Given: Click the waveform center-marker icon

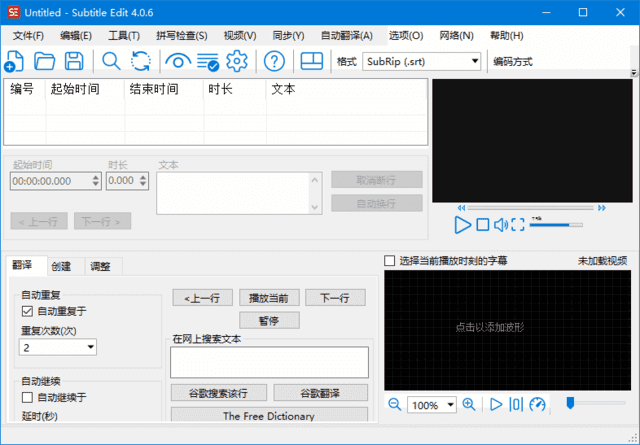Looking at the screenshot, I should 516,405.
